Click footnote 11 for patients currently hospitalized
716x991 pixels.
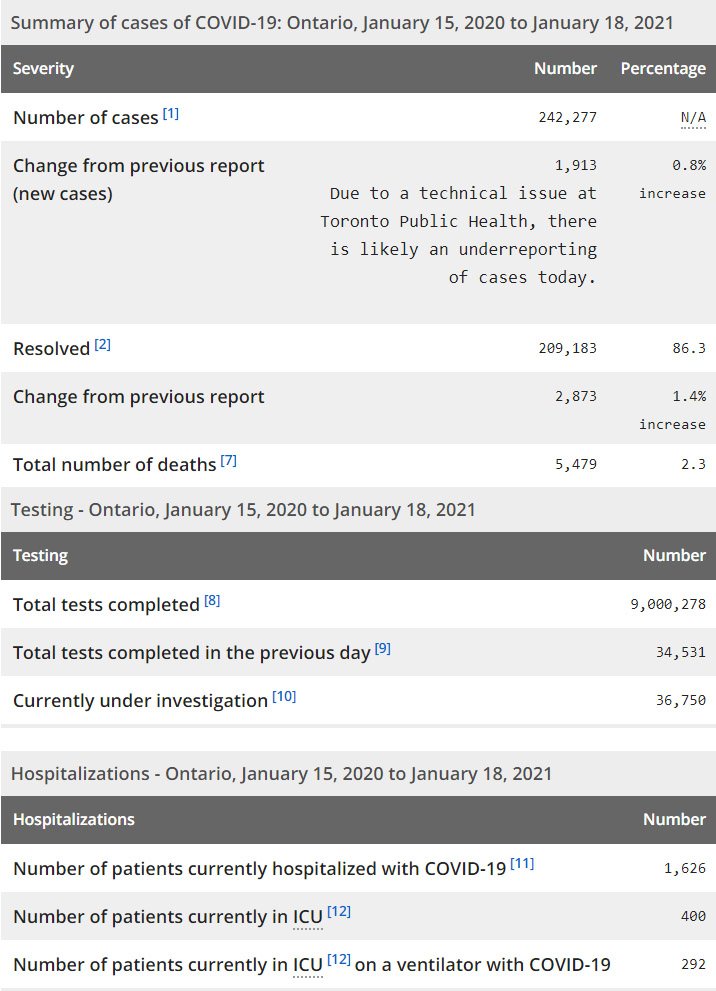pyautogui.click(x=522, y=864)
